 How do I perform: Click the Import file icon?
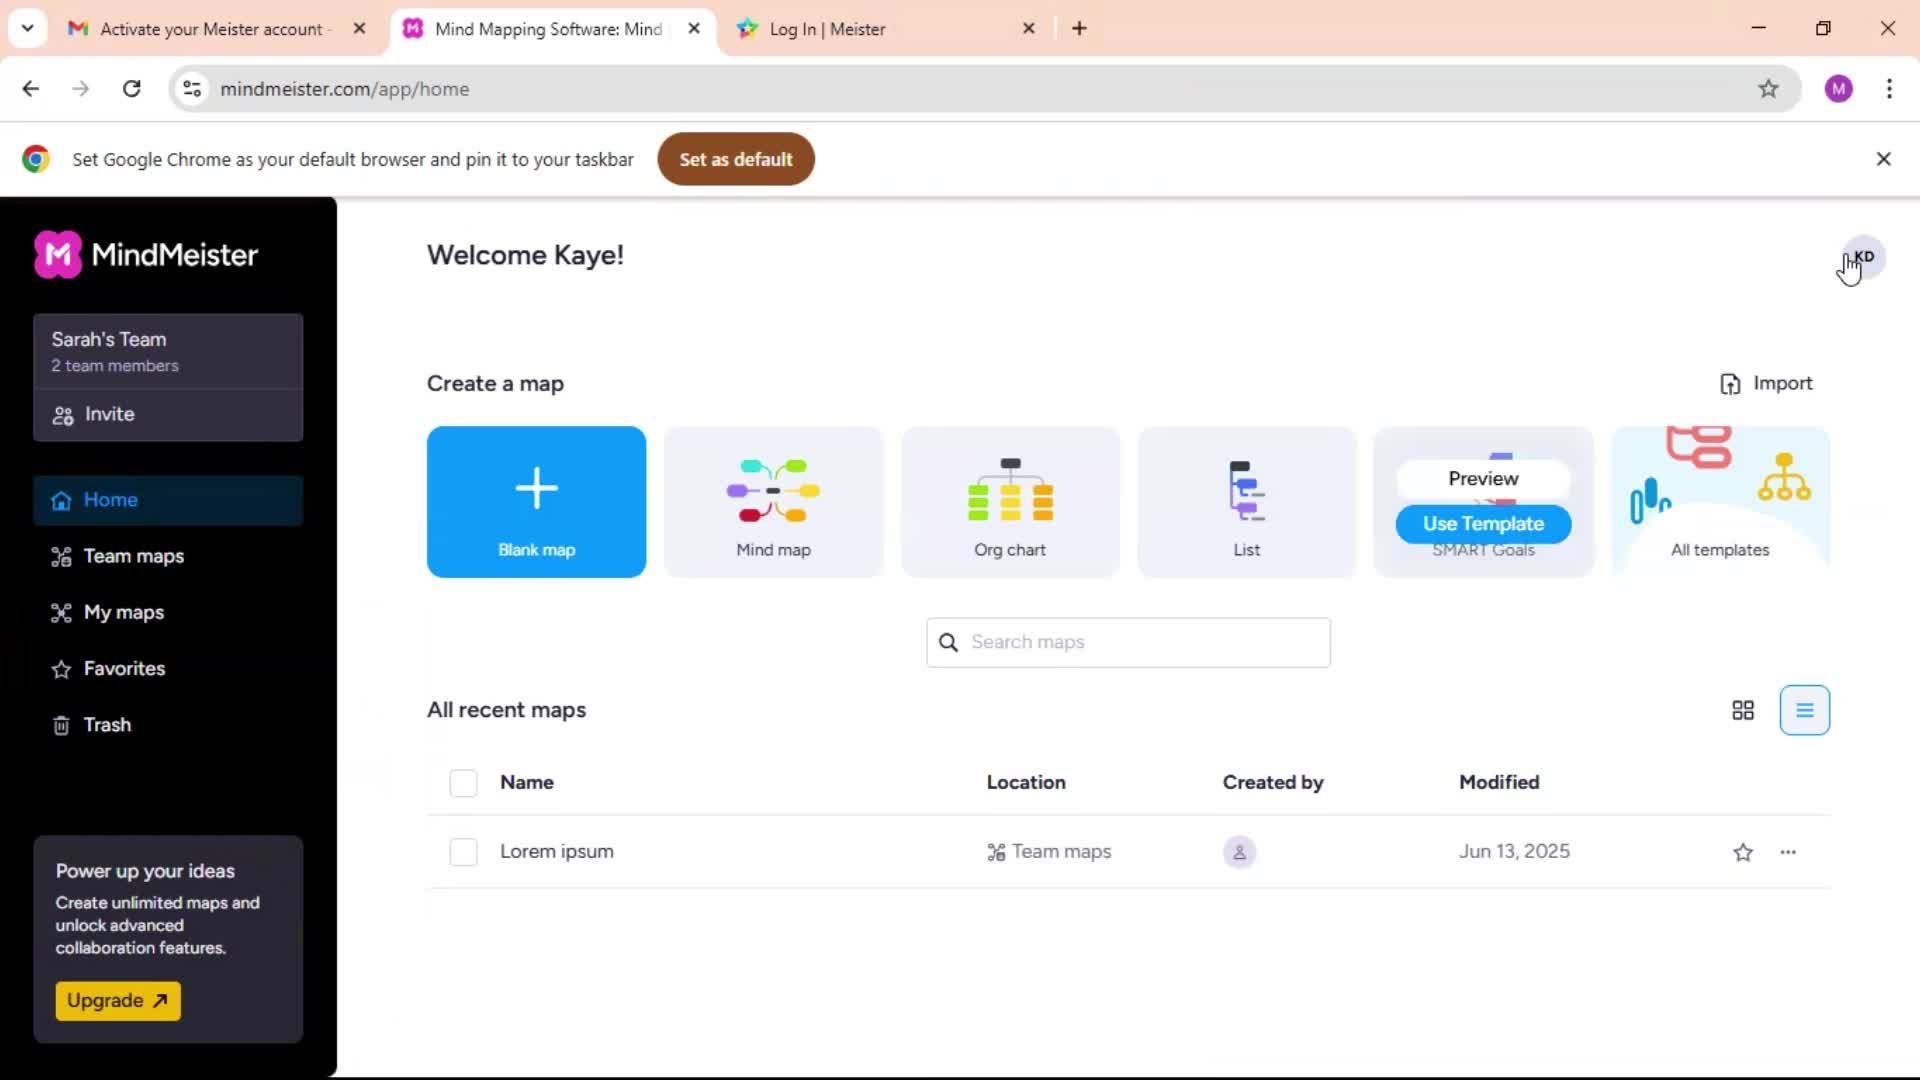tap(1730, 384)
